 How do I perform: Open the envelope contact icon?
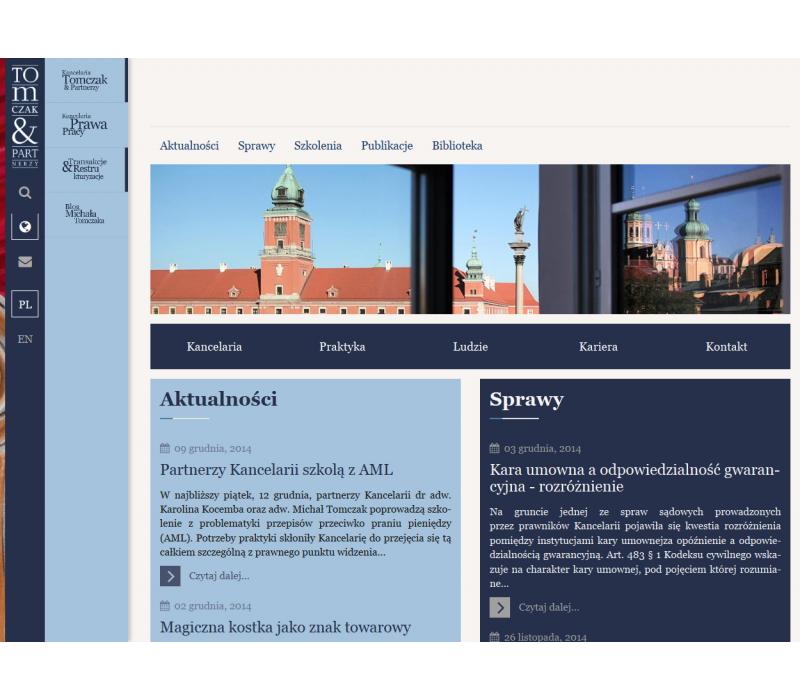click(25, 262)
